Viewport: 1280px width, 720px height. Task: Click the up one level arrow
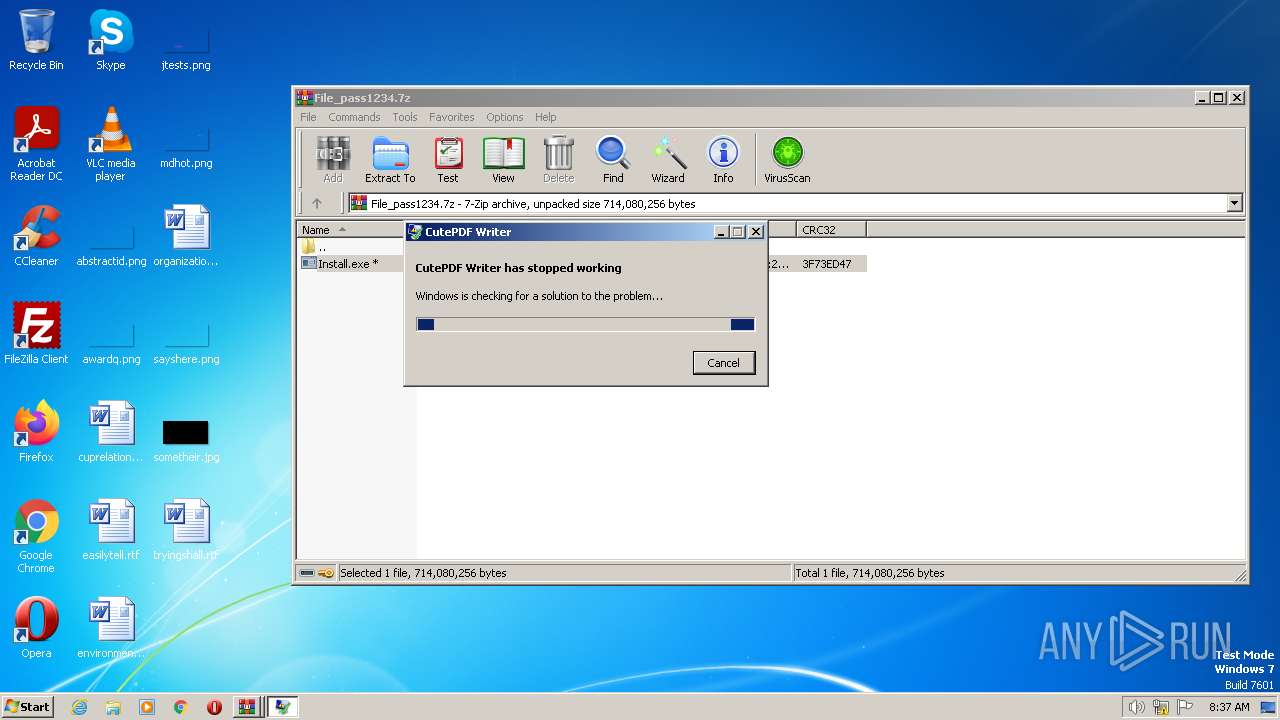(317, 203)
